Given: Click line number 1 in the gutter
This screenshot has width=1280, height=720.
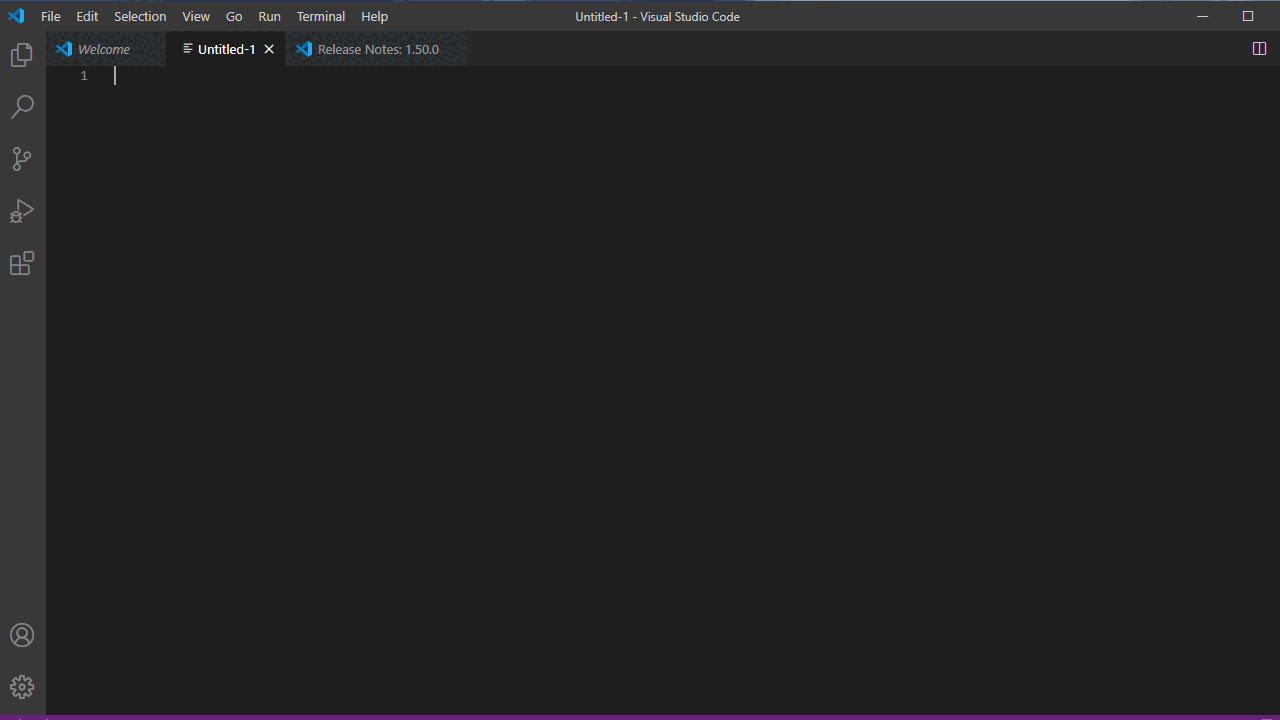Looking at the screenshot, I should pos(84,76).
